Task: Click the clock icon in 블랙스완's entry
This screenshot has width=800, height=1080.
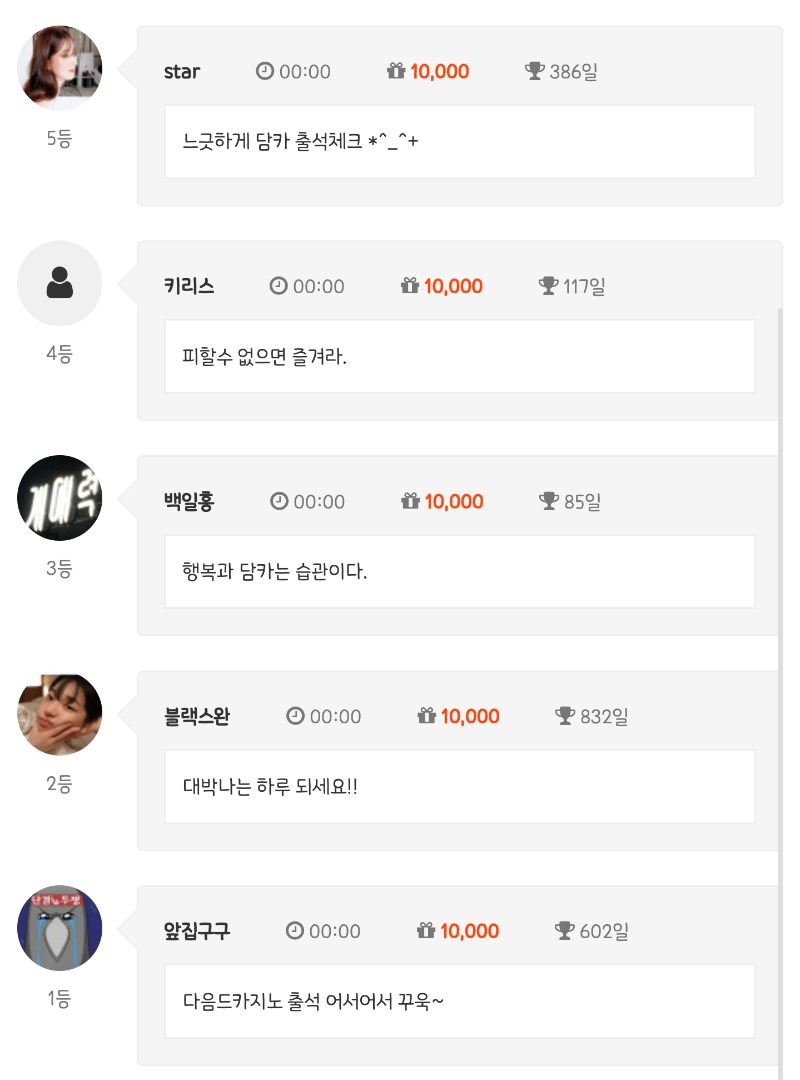Action: (295, 716)
